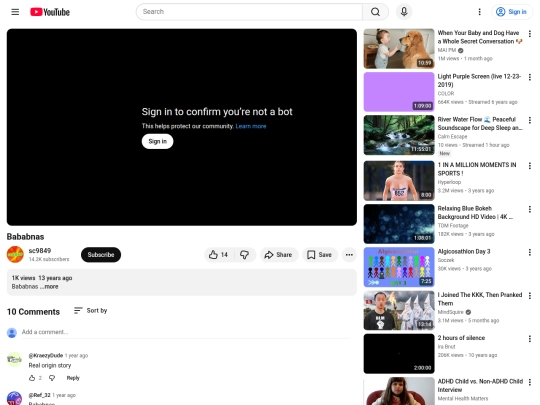Open sc9849 channel name link
540x405 pixels.
coord(40,251)
